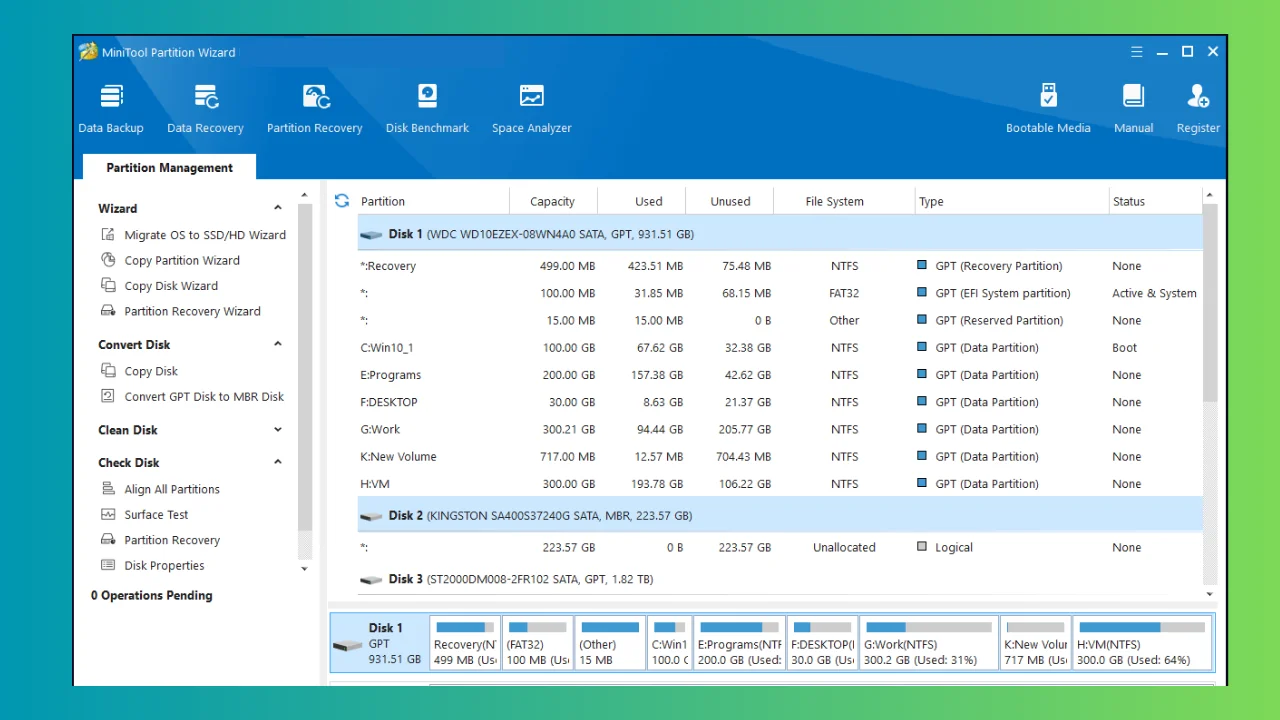Select (Other) 15 MB block in disk map
This screenshot has height=720, width=1280.
tap(609, 642)
